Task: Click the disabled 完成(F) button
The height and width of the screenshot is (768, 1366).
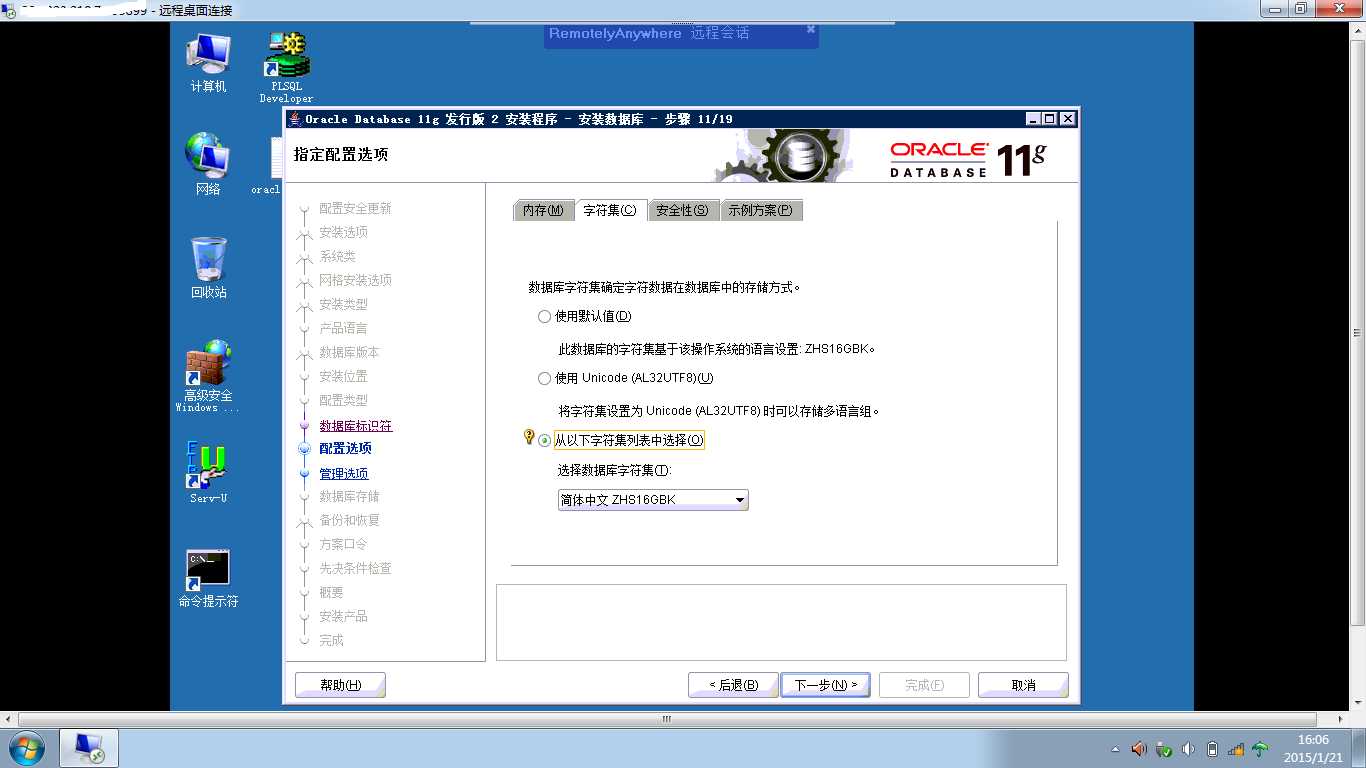Action: pyautogui.click(x=924, y=685)
